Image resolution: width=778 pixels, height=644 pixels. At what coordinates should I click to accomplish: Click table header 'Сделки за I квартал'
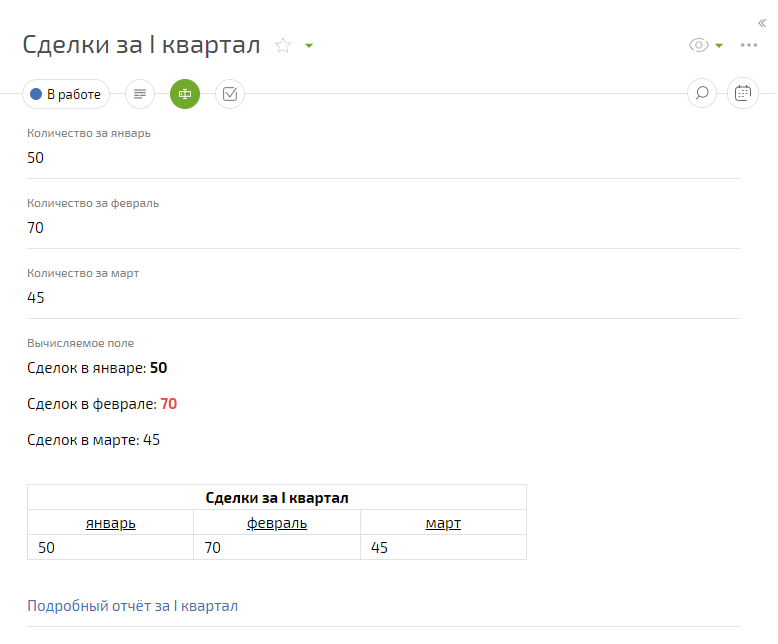tap(277, 498)
